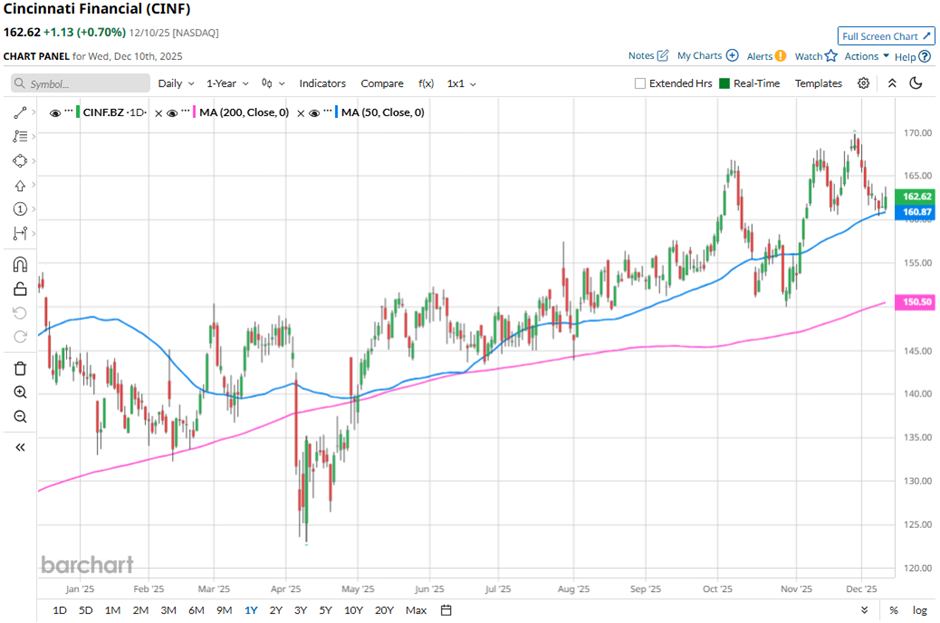Click the trash can delete icon
Screen dimensions: 940x623
pyautogui.click(x=20, y=368)
